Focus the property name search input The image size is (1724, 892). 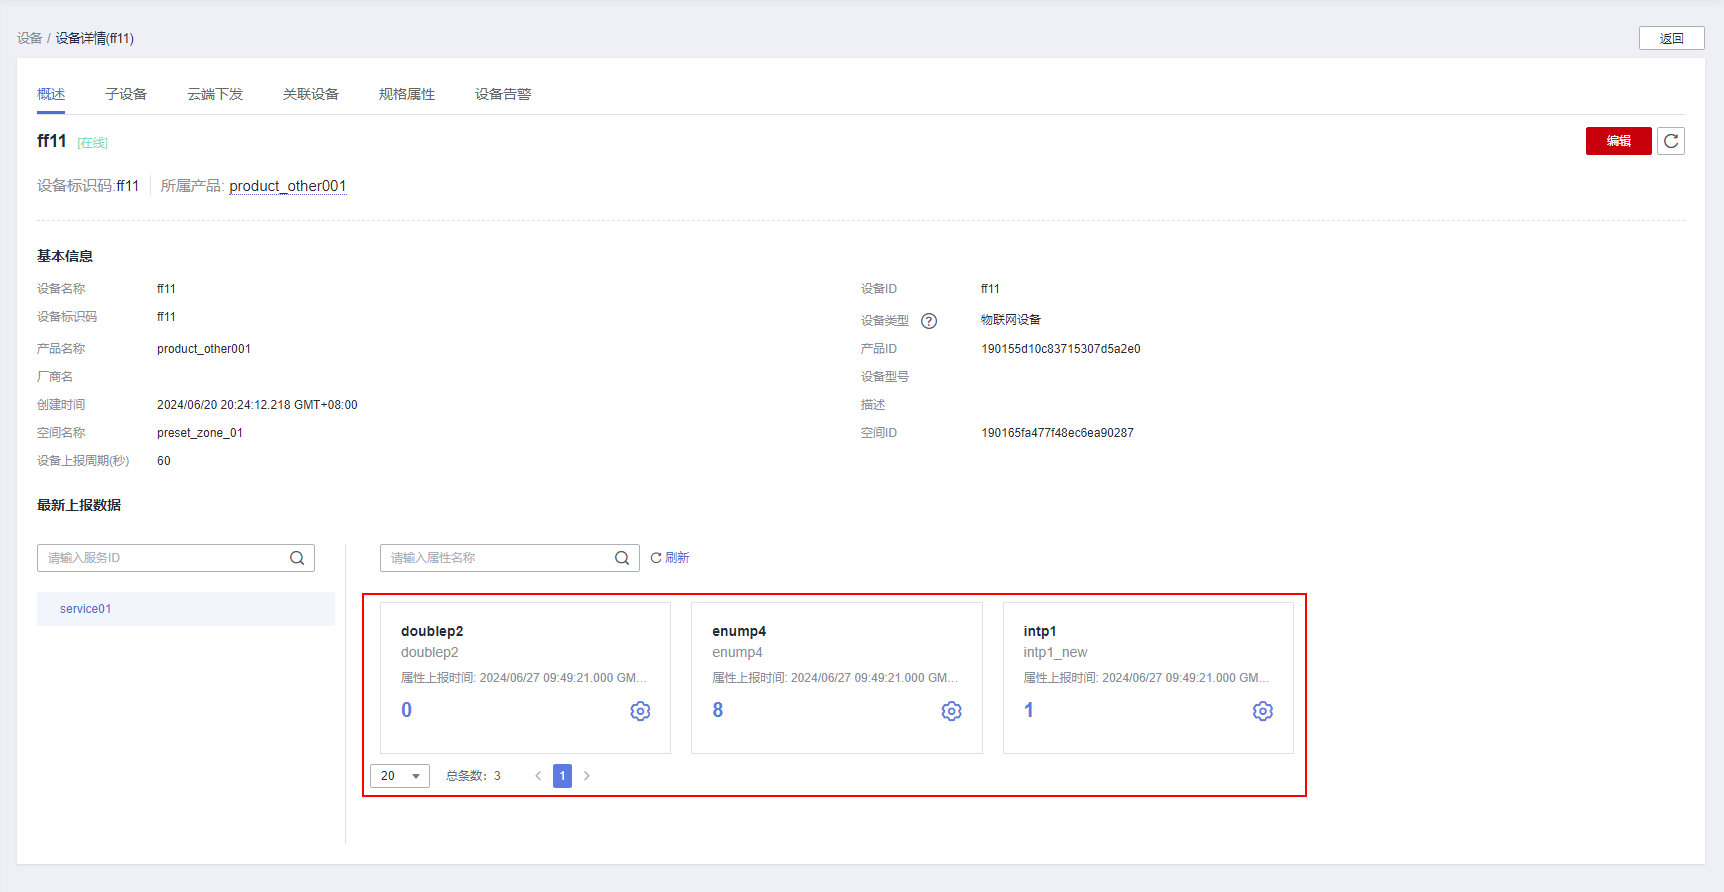[497, 558]
